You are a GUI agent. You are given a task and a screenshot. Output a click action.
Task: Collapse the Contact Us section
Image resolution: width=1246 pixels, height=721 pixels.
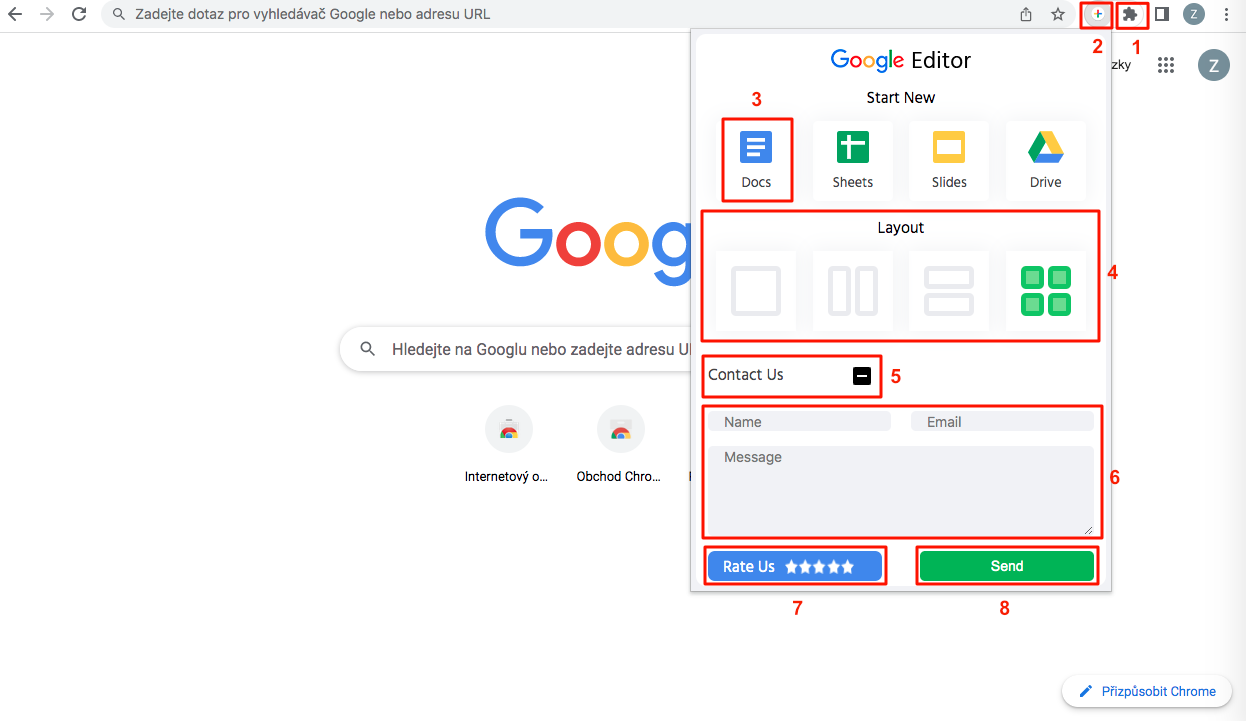(861, 375)
